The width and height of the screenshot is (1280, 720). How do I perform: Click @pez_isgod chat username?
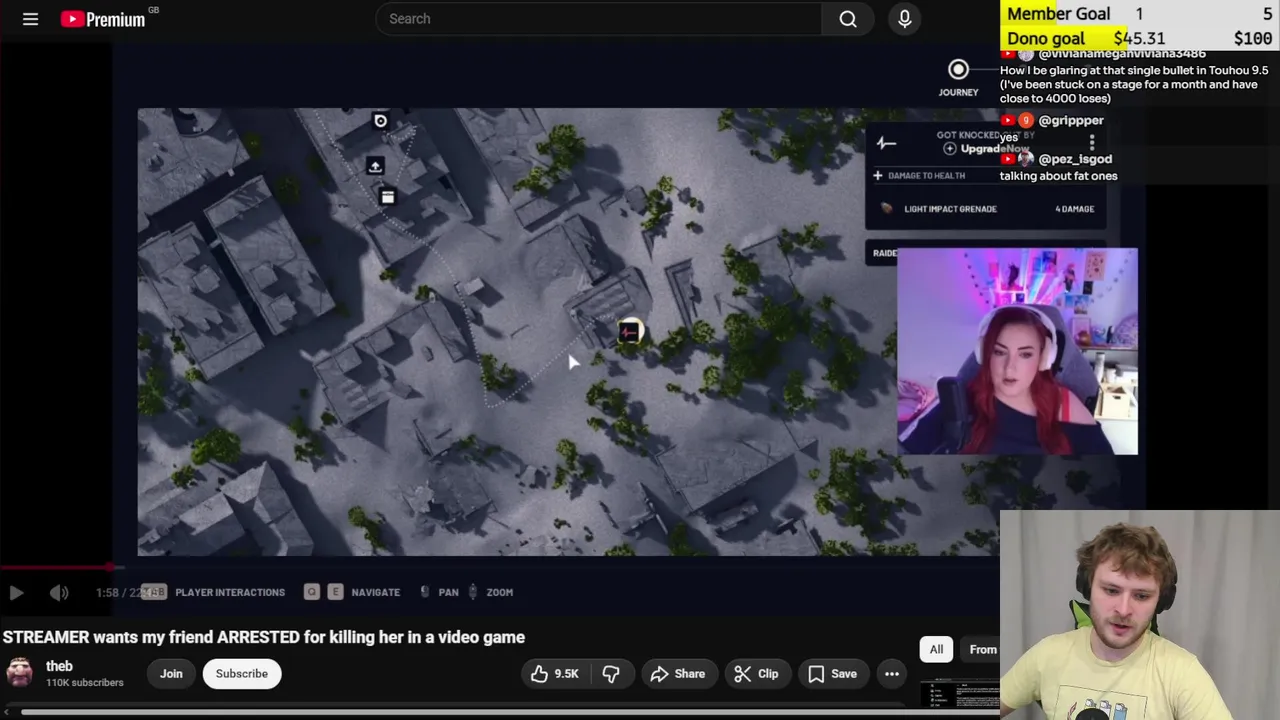pyautogui.click(x=1075, y=159)
